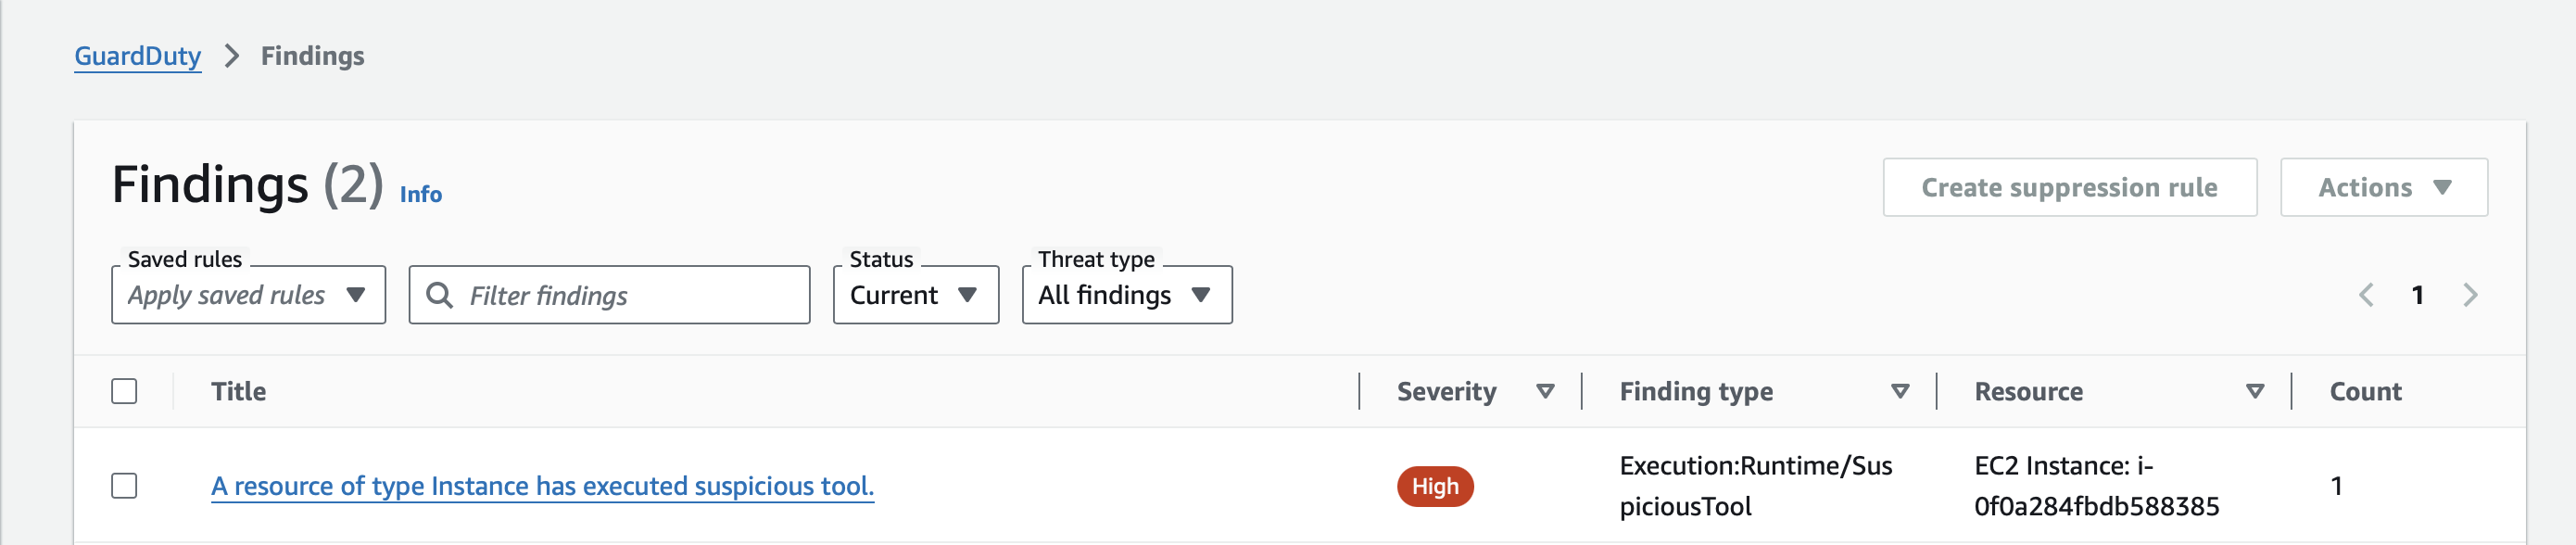2576x545 pixels.
Task: Click the Info link next to Findings
Action: [419, 193]
